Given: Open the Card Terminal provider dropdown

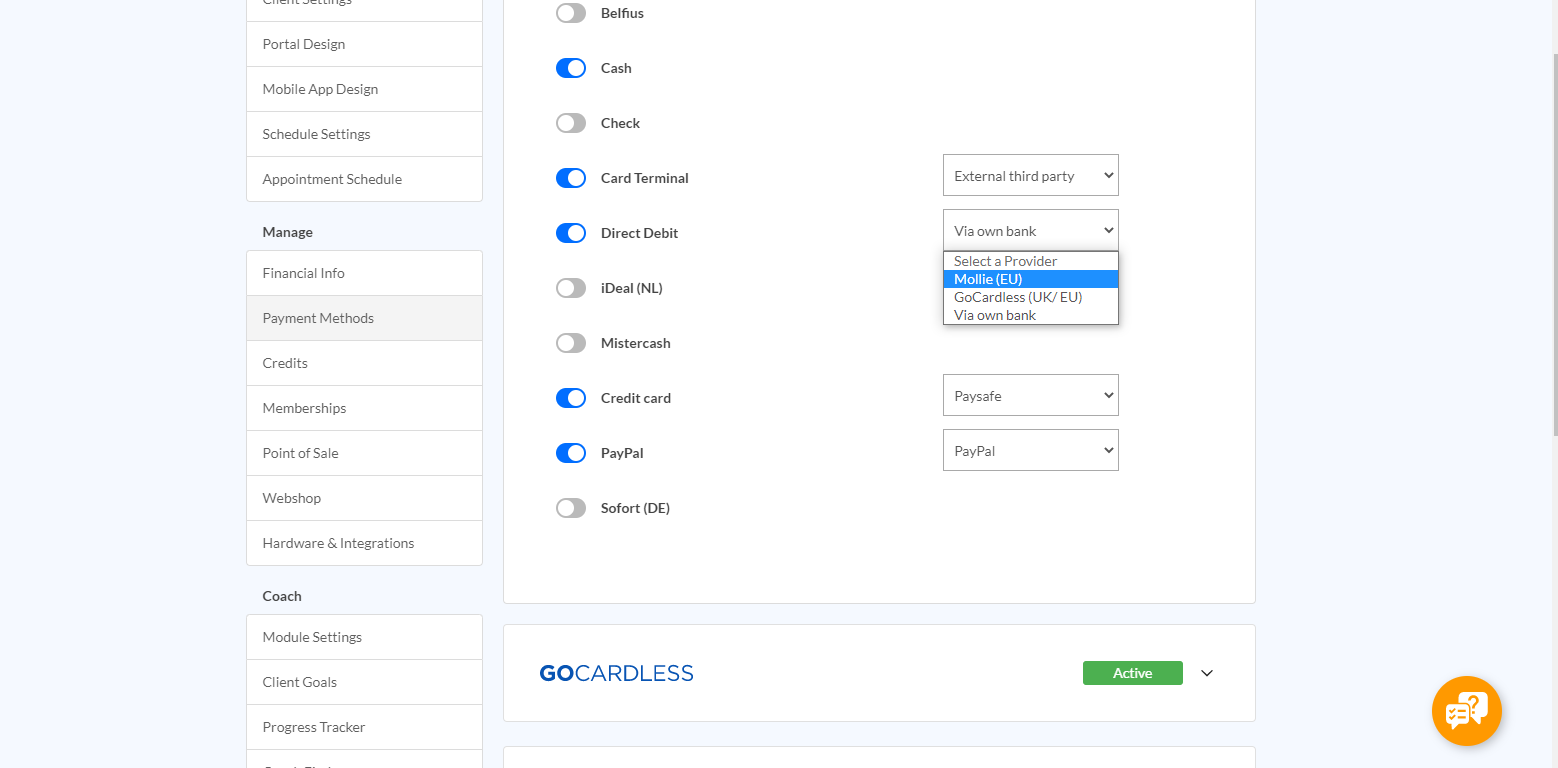Looking at the screenshot, I should coord(1030,175).
